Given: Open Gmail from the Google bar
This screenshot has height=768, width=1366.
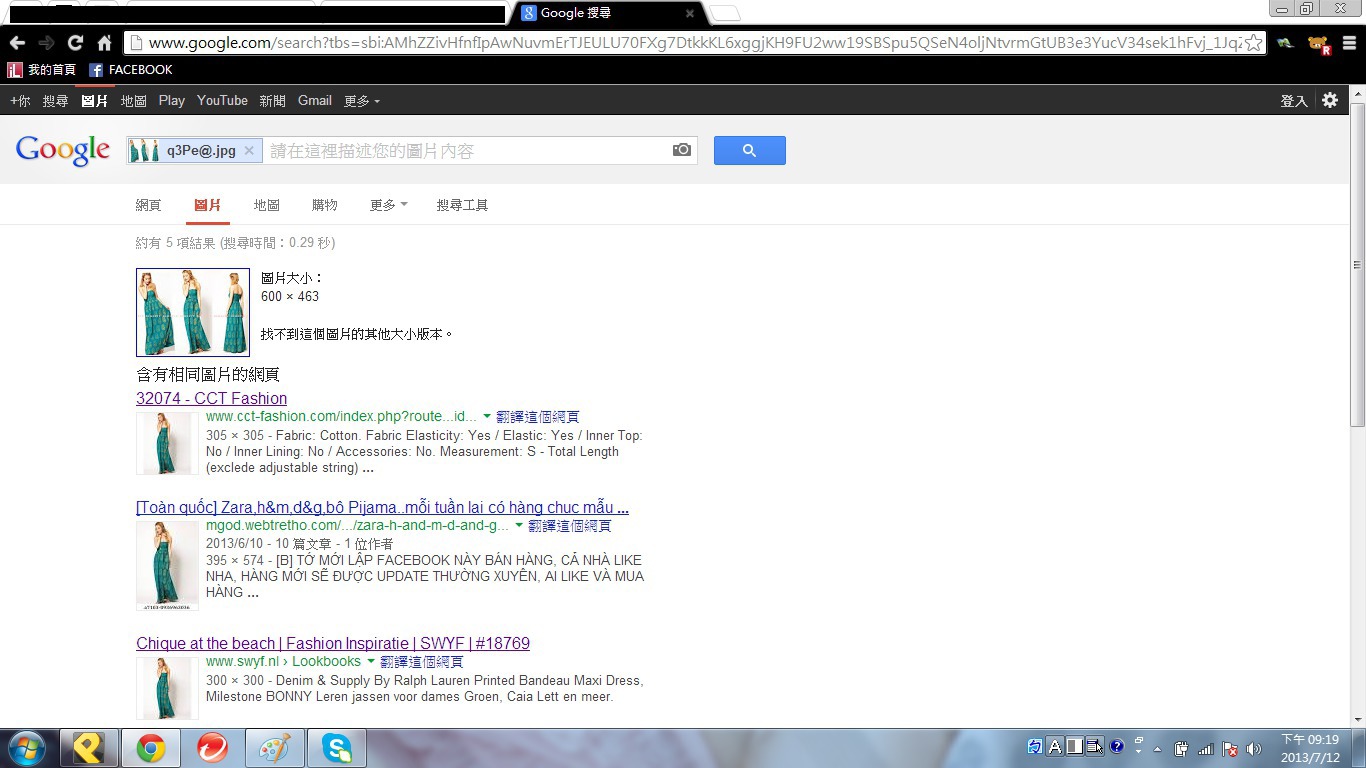Looking at the screenshot, I should click(315, 100).
